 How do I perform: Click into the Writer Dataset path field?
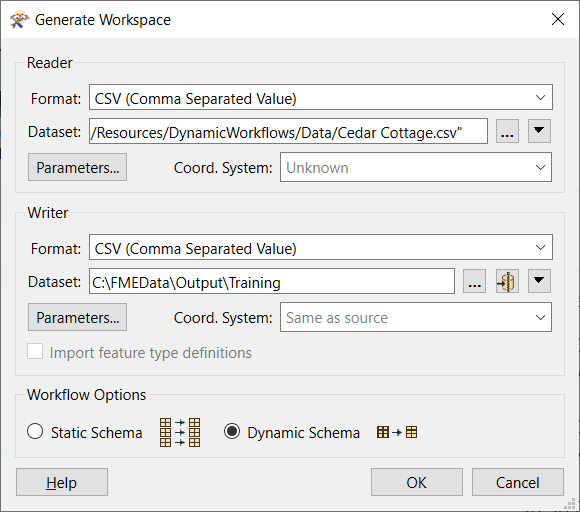pos(272,281)
